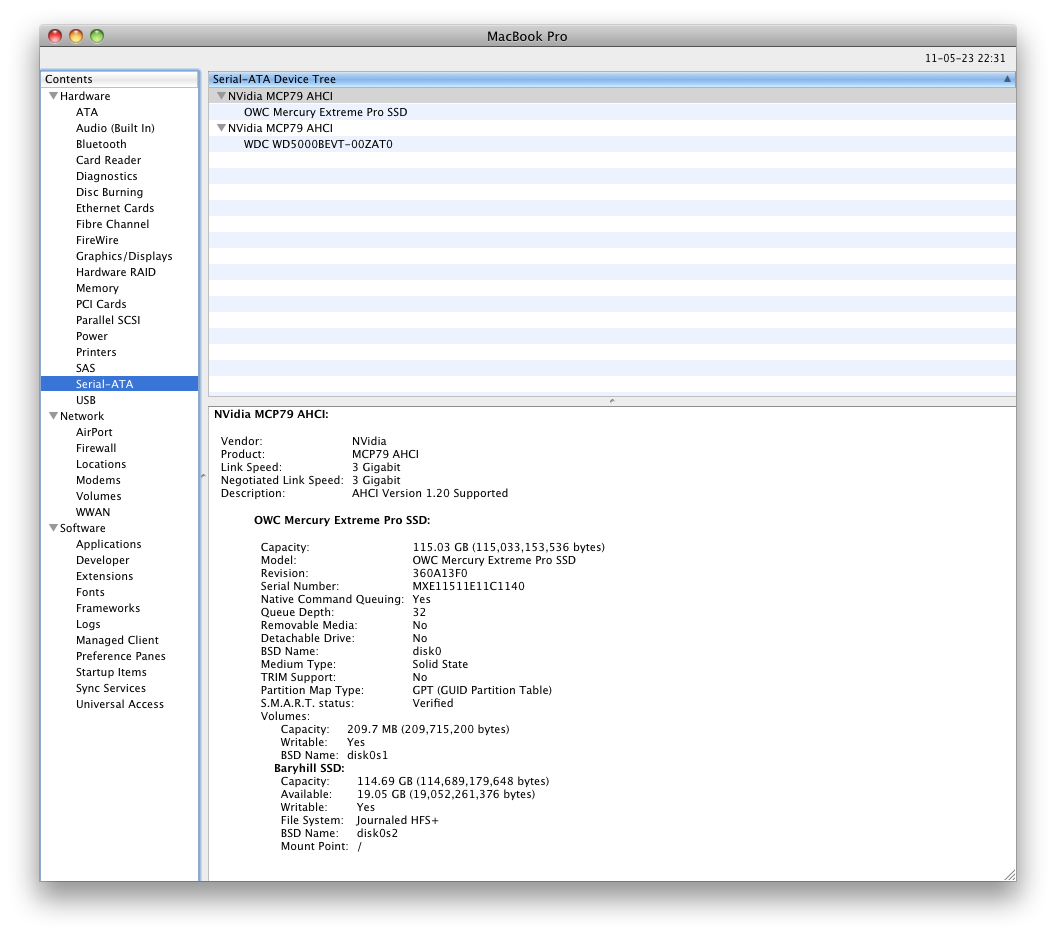1056x936 pixels.
Task: Select Modems entry
Action: 98,480
